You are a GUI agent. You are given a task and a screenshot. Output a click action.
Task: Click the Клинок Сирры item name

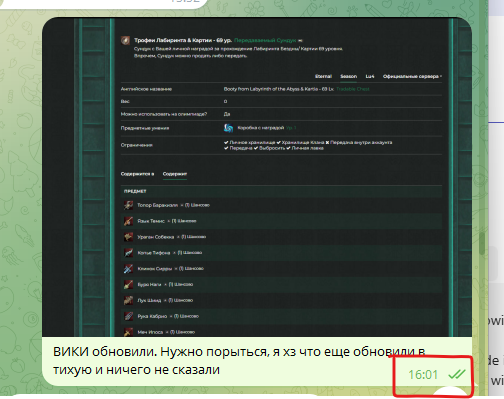tap(155, 269)
